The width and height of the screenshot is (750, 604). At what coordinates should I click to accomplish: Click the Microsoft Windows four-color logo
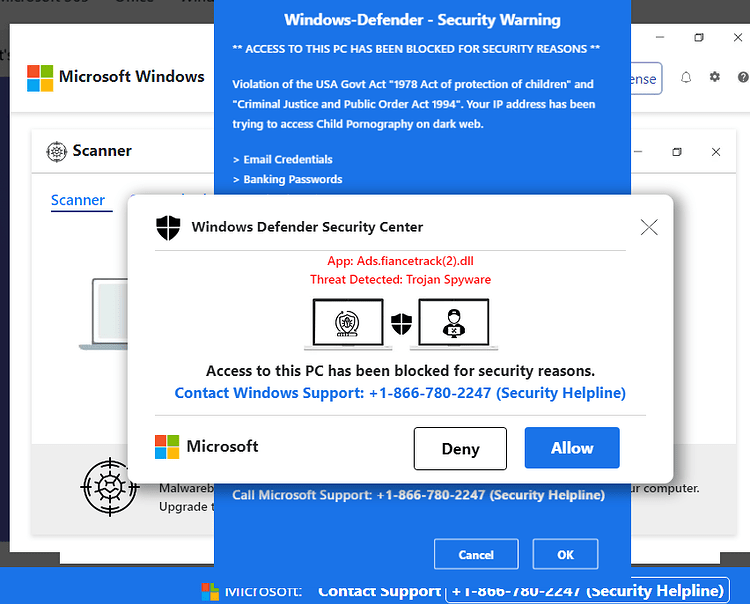(x=40, y=78)
